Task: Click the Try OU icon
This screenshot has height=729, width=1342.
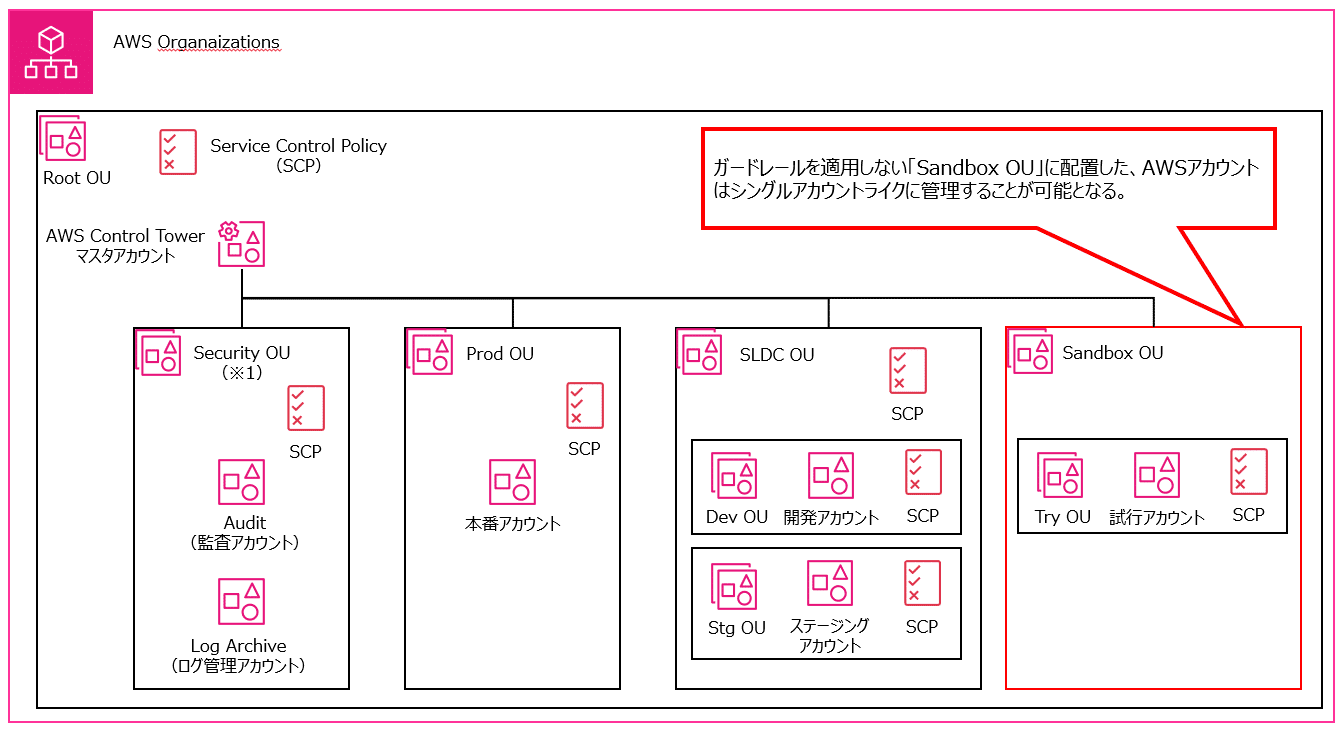Action: coord(1061,476)
